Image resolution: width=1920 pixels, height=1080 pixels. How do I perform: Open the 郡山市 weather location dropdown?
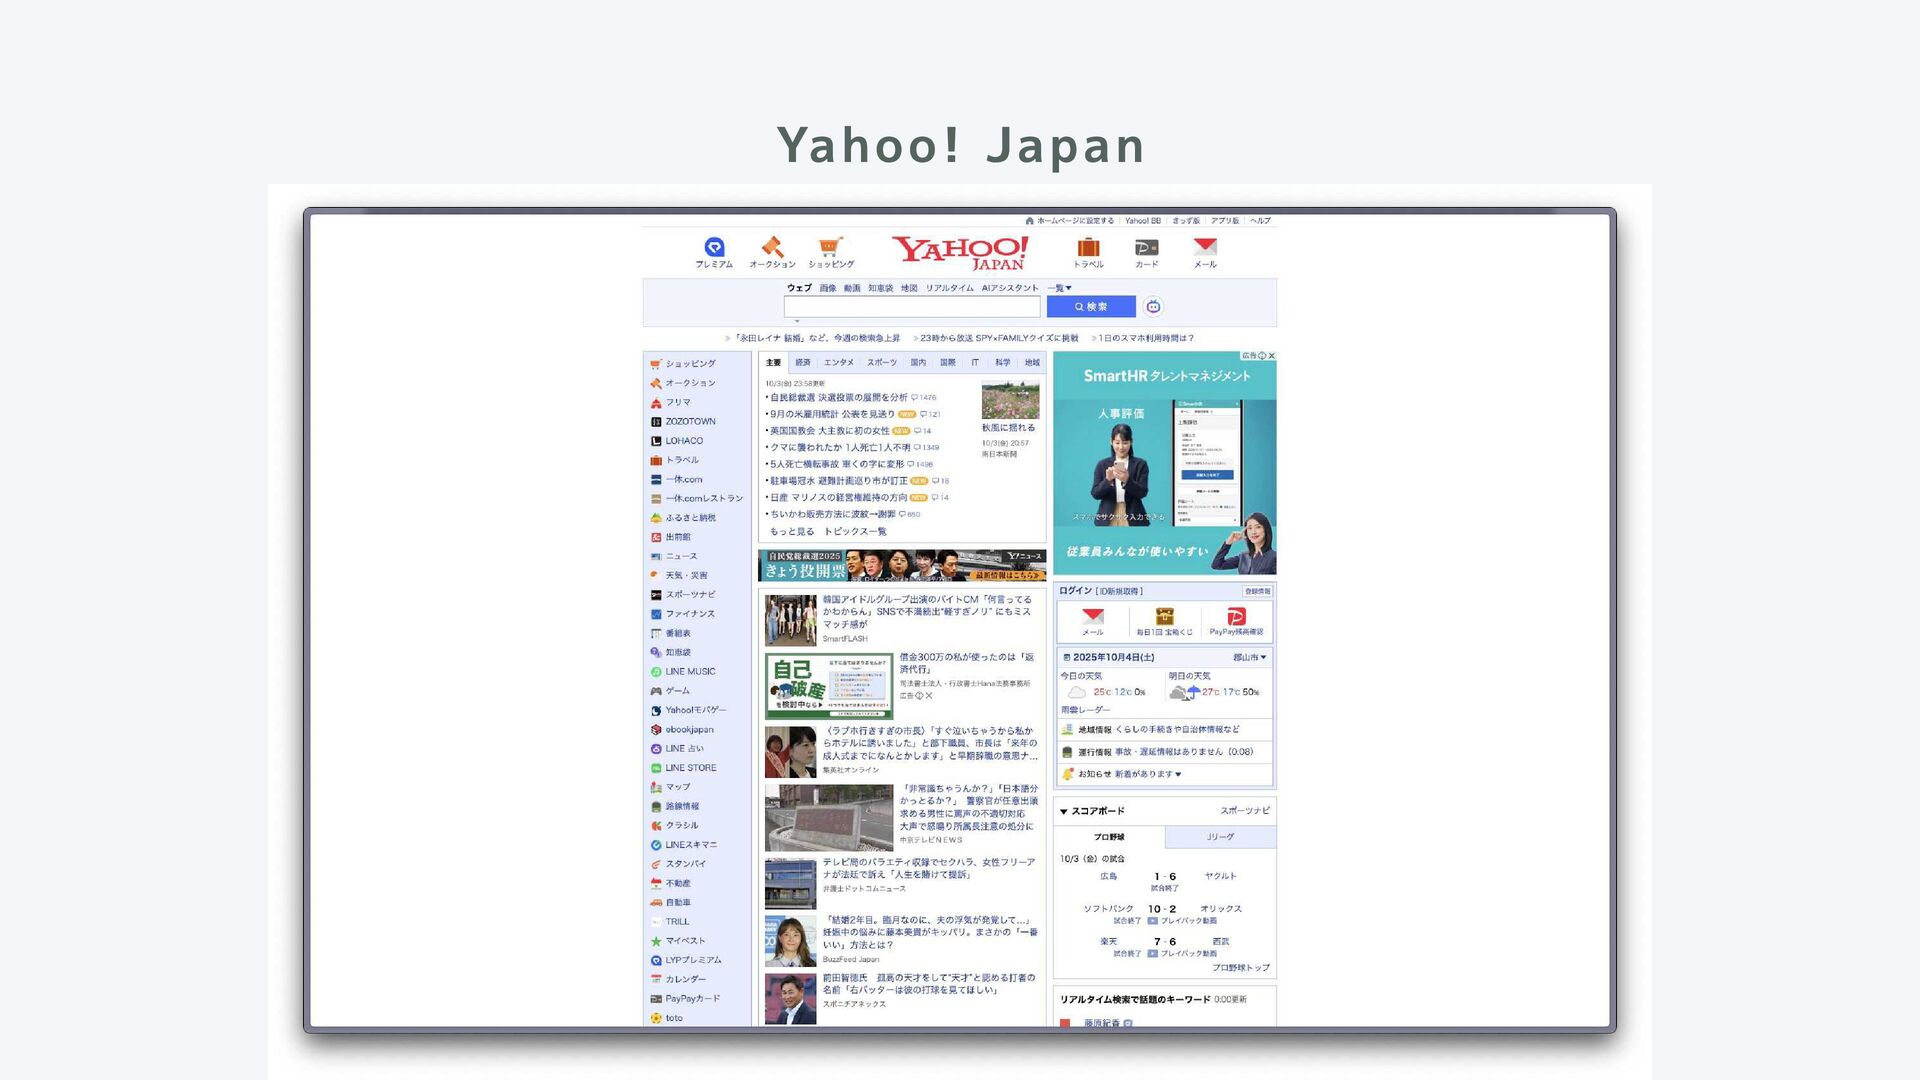pyautogui.click(x=1250, y=658)
